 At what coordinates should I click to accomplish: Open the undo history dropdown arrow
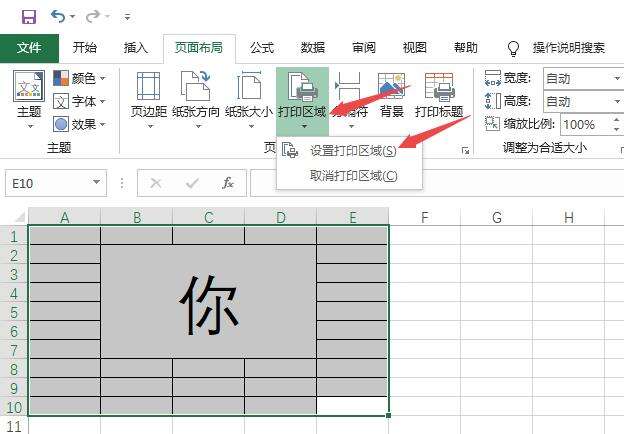(x=72, y=17)
